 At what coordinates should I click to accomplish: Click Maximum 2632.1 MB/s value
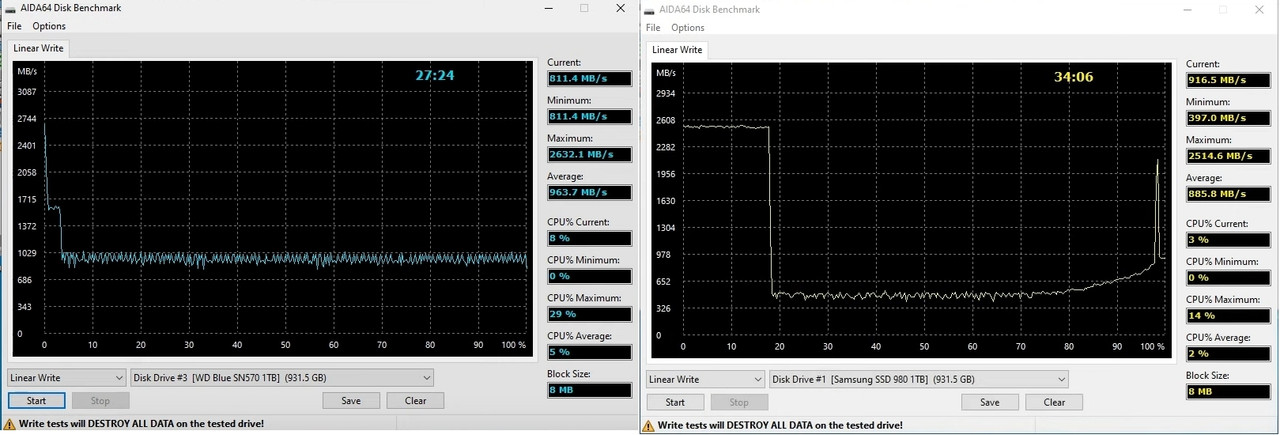coord(590,154)
